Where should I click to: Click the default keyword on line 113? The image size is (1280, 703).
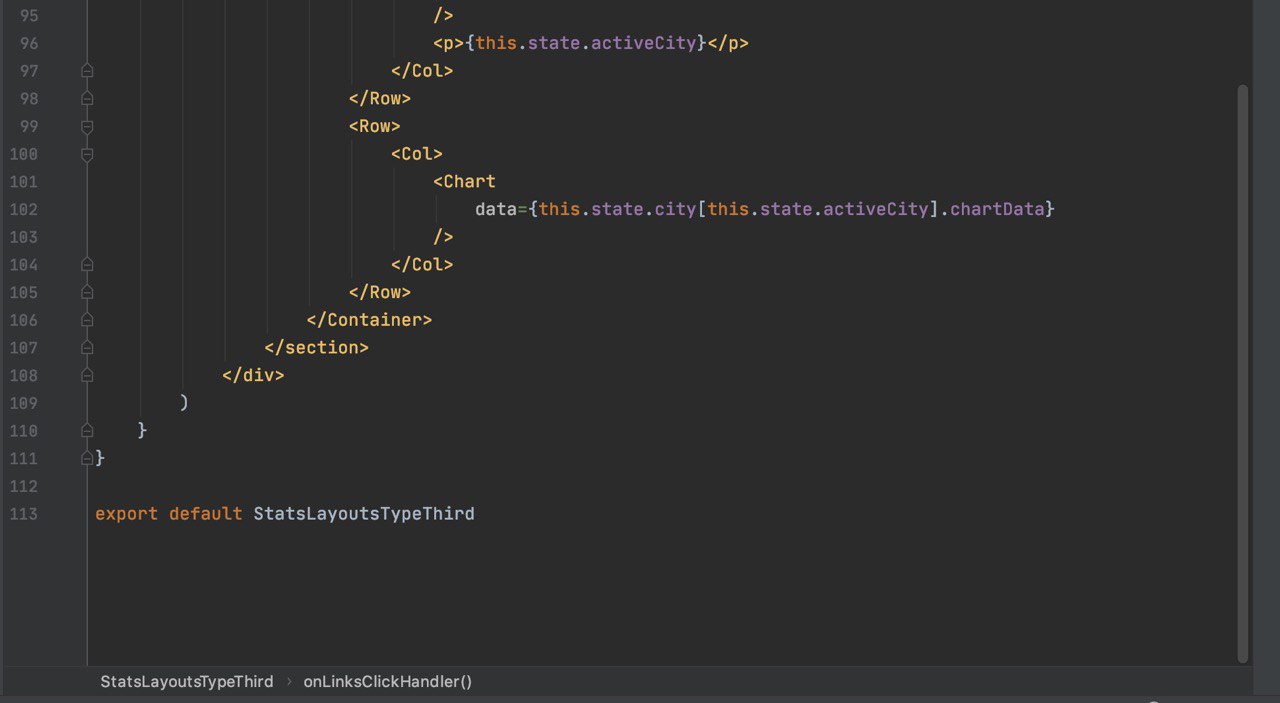[x=206, y=514]
